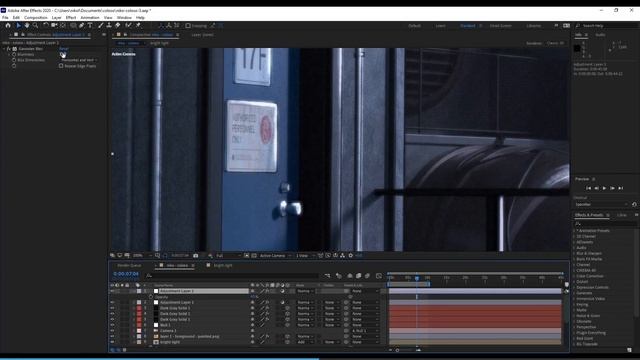The width and height of the screenshot is (640, 360).
Task: Hide the Camera 1 layer
Action: (112, 331)
